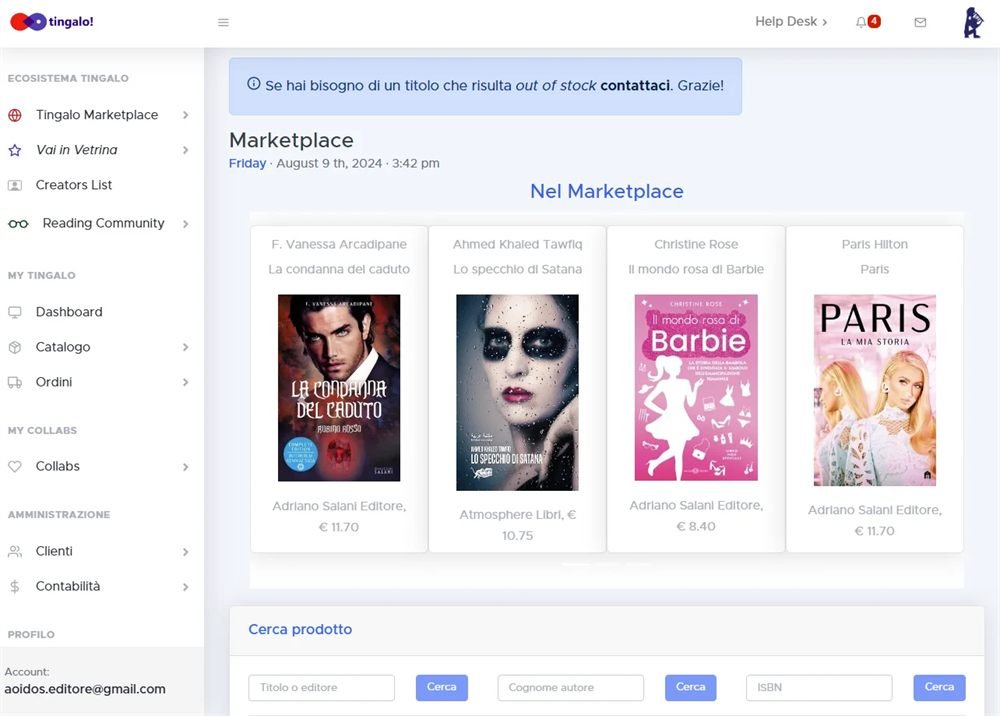This screenshot has height=716, width=1000.
Task: Go to Vai in Vetrina
Action: tap(77, 150)
